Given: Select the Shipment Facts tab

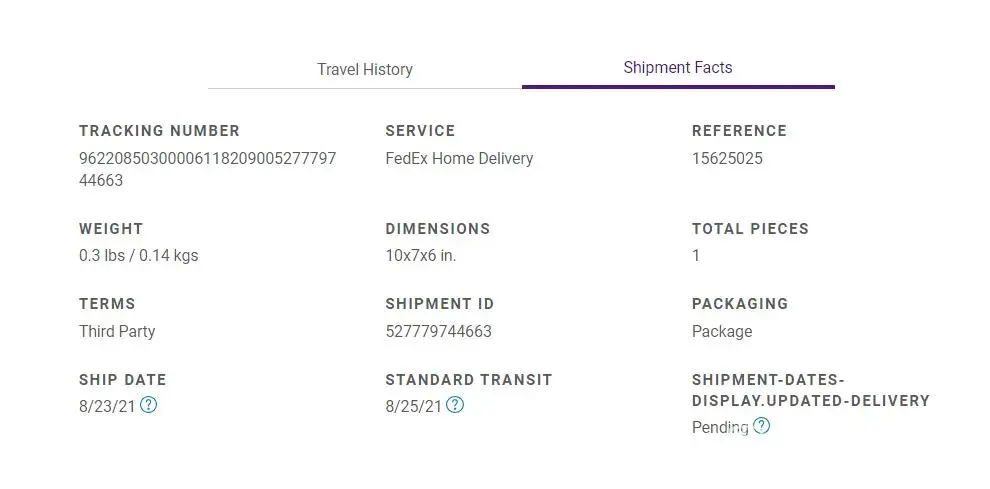Looking at the screenshot, I should coord(677,68).
